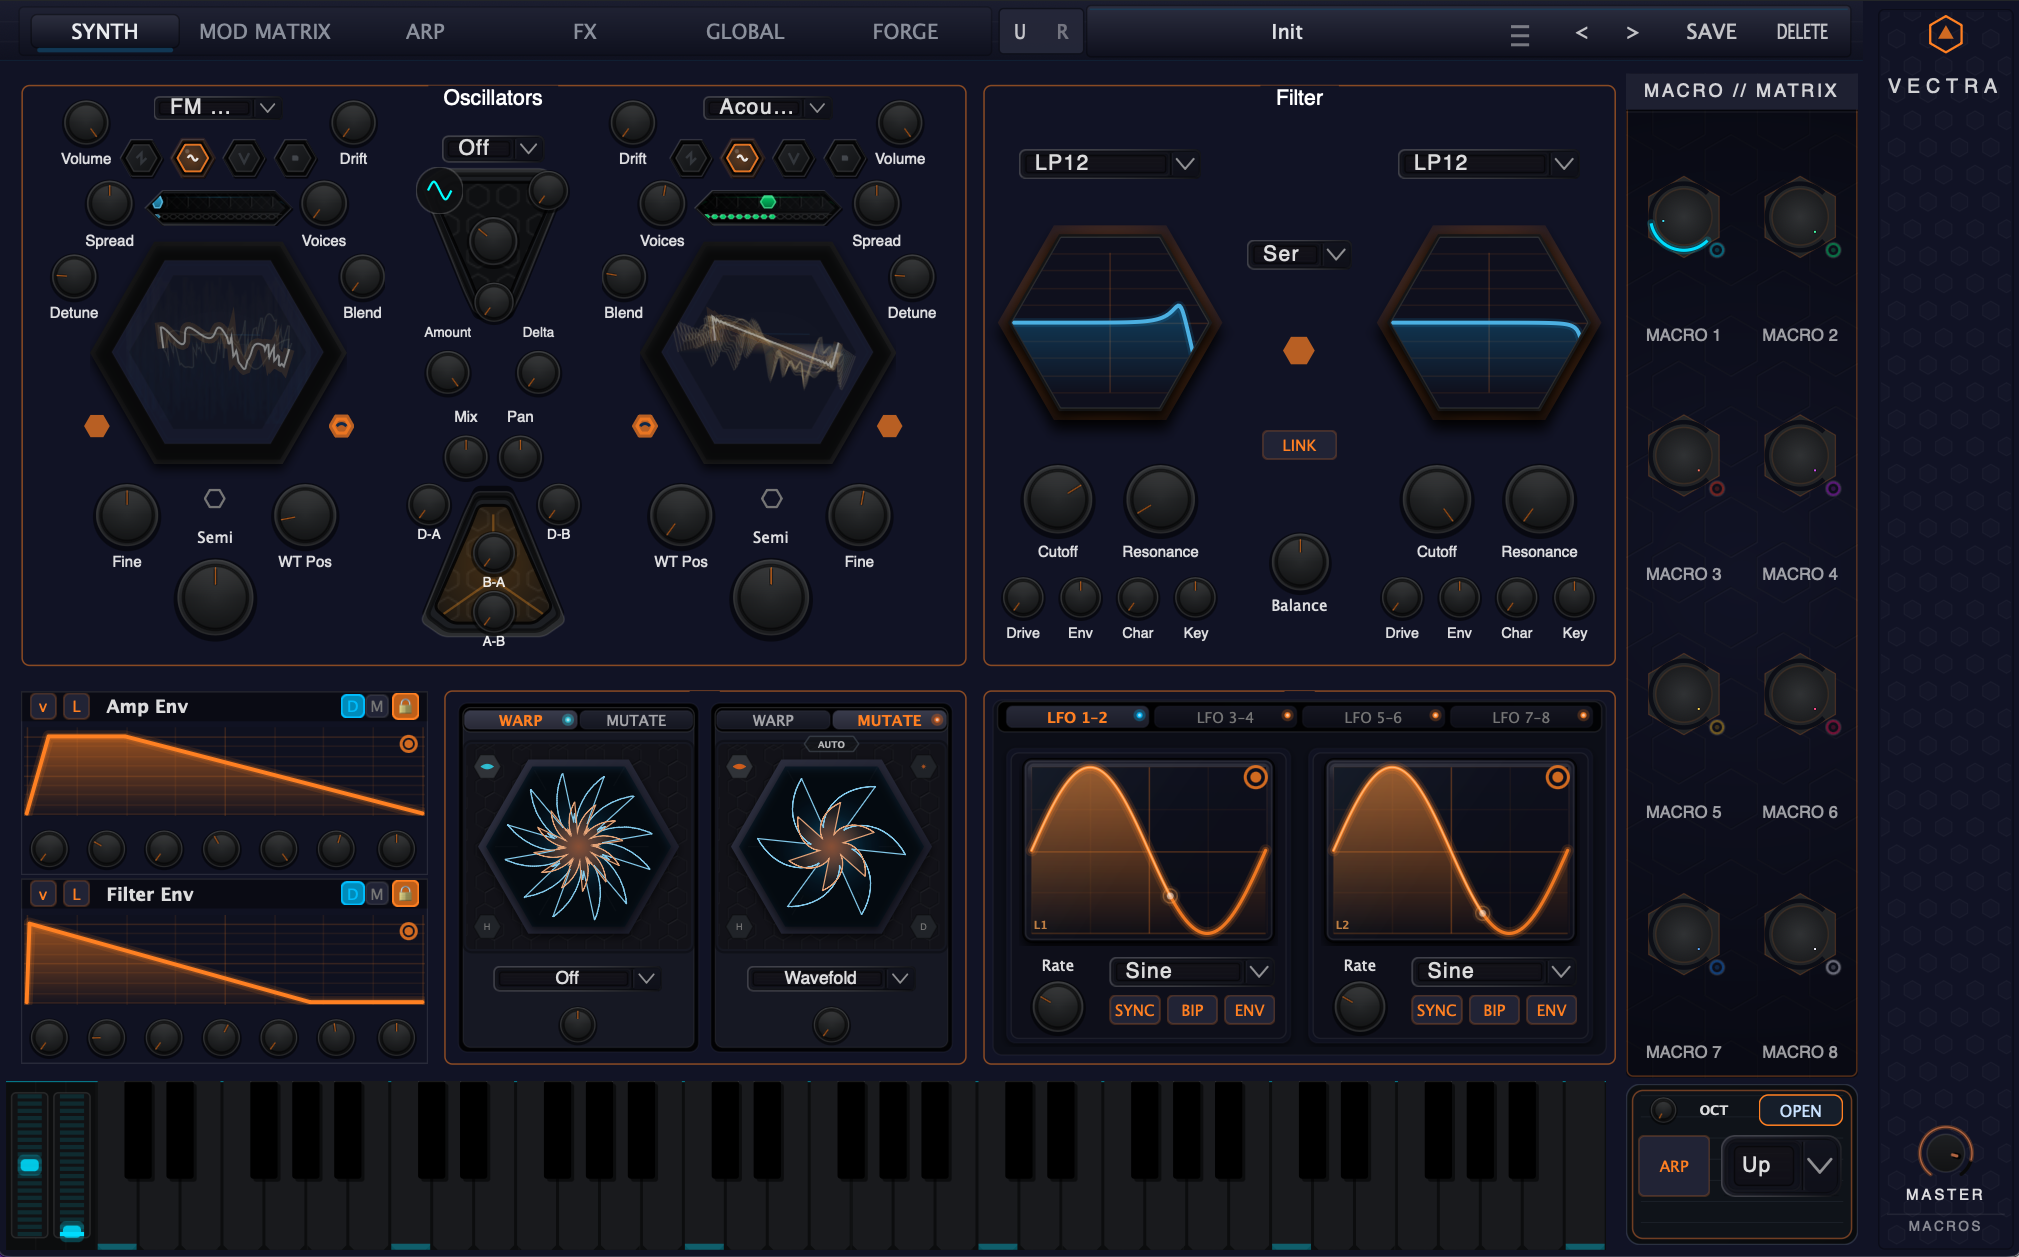Switch to the FORGE tab
This screenshot has width=2019, height=1257.
point(905,32)
